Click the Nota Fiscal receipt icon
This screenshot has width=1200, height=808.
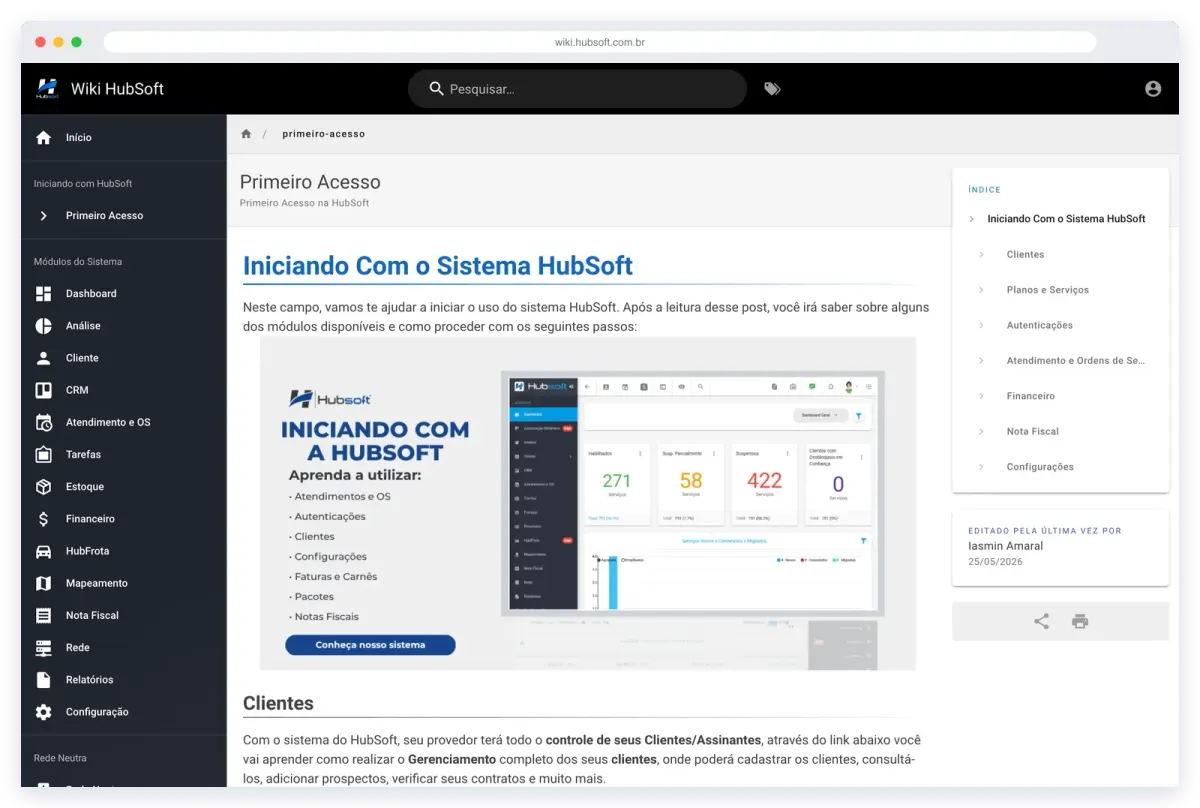click(x=43, y=615)
